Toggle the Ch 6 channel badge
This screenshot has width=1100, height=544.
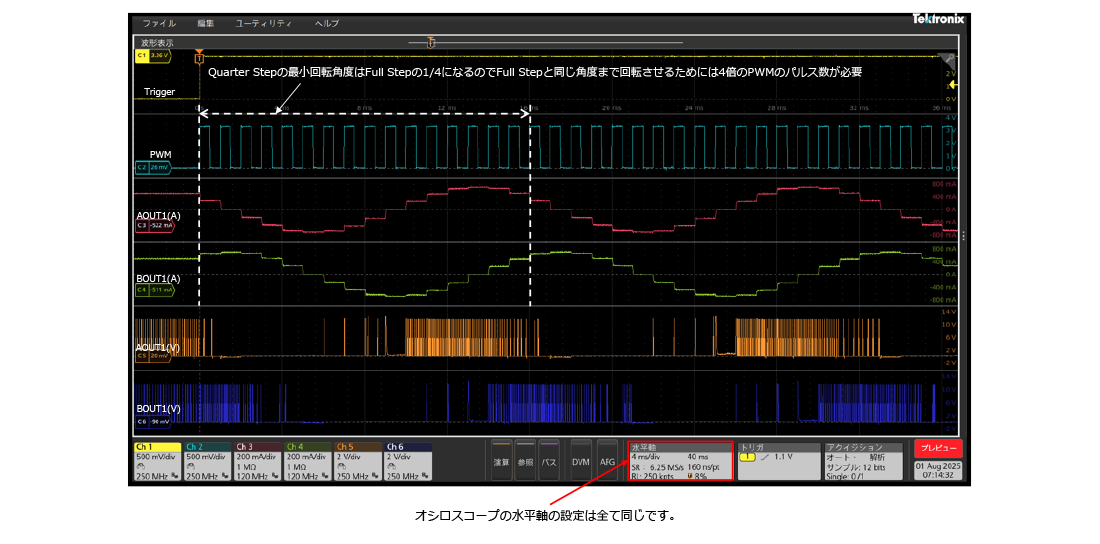[x=407, y=461]
